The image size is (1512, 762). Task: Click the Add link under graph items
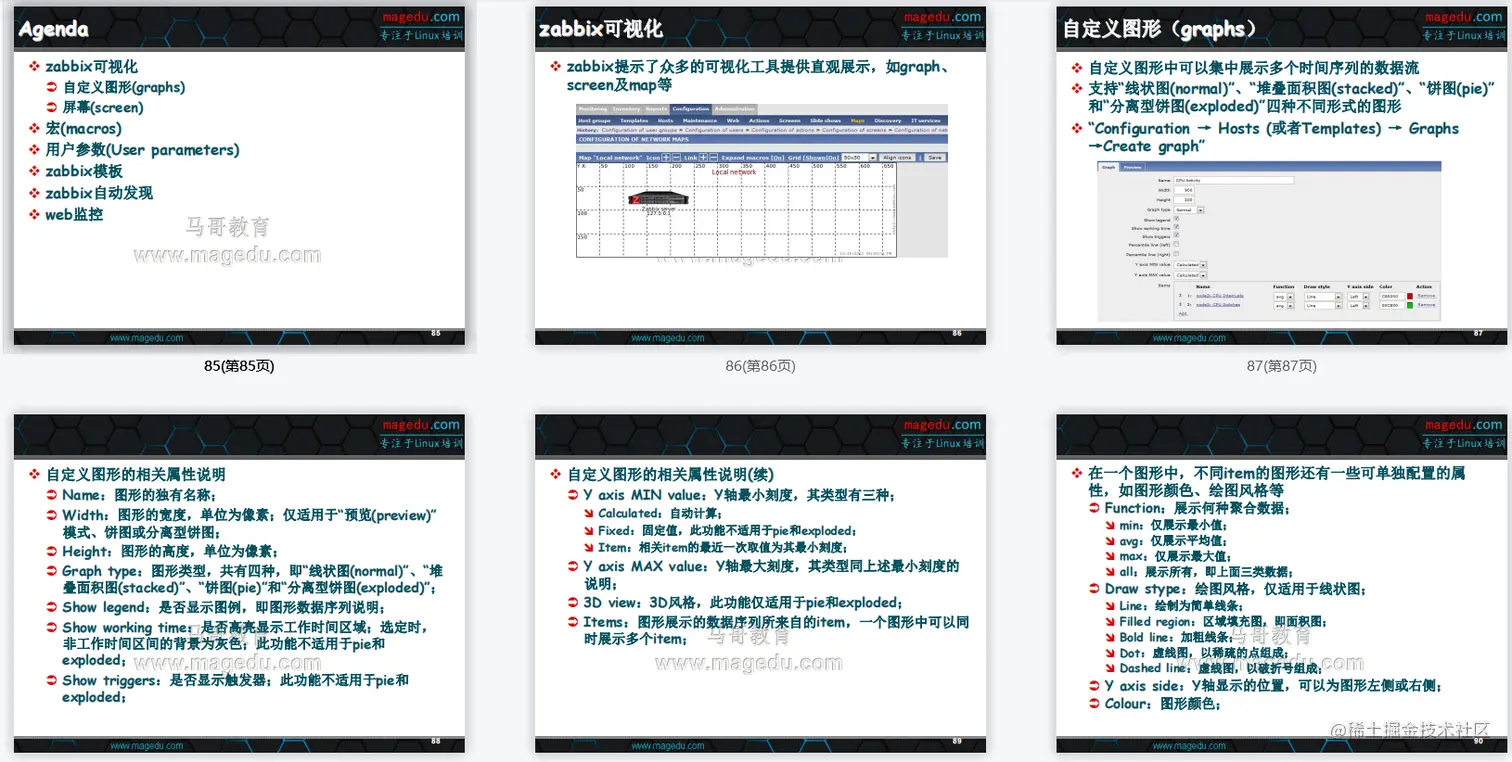[x=1183, y=313]
